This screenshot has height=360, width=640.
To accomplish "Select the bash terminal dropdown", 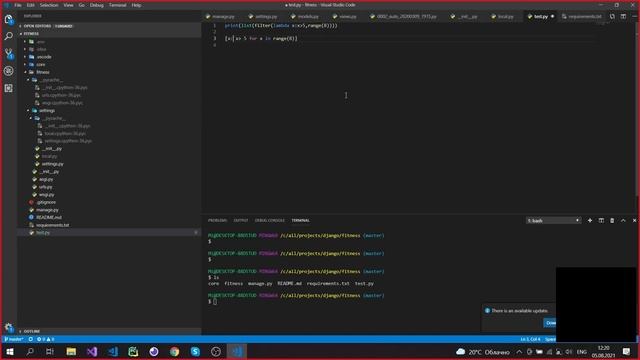I will click(x=553, y=220).
